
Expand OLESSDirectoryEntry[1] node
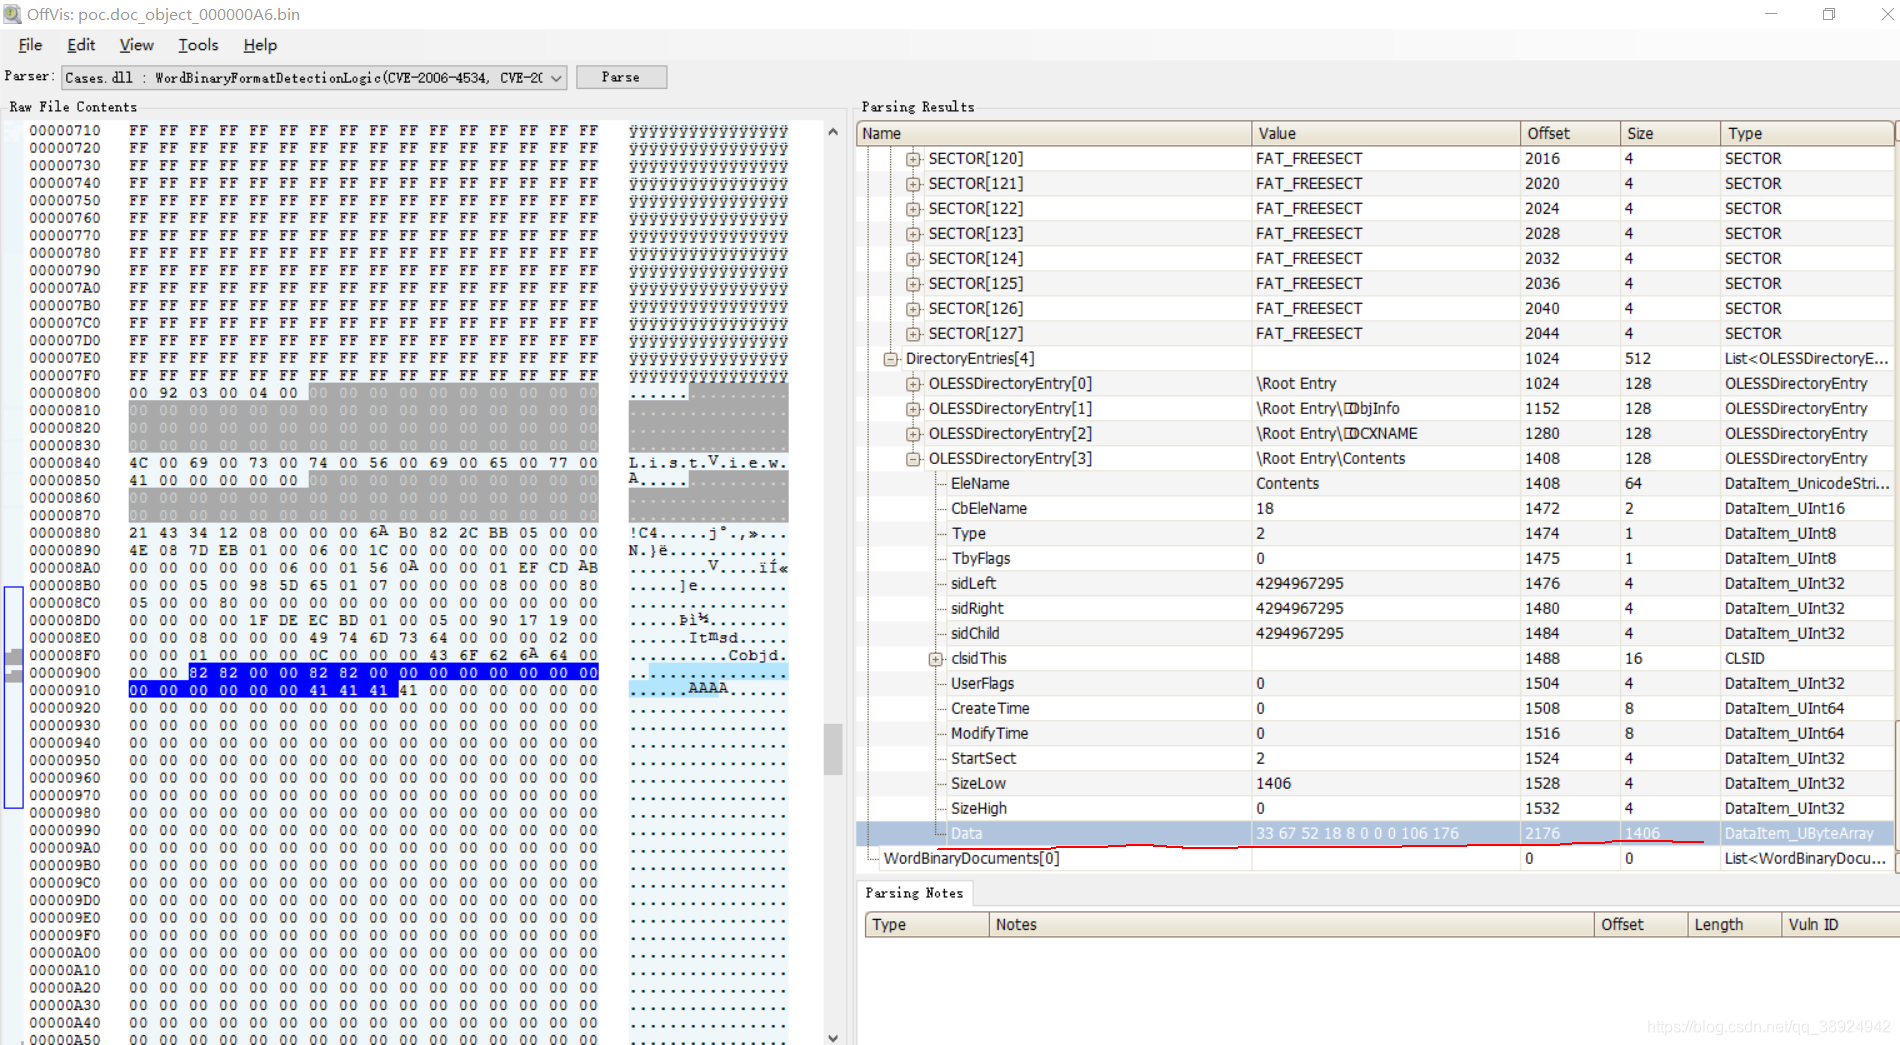click(913, 409)
